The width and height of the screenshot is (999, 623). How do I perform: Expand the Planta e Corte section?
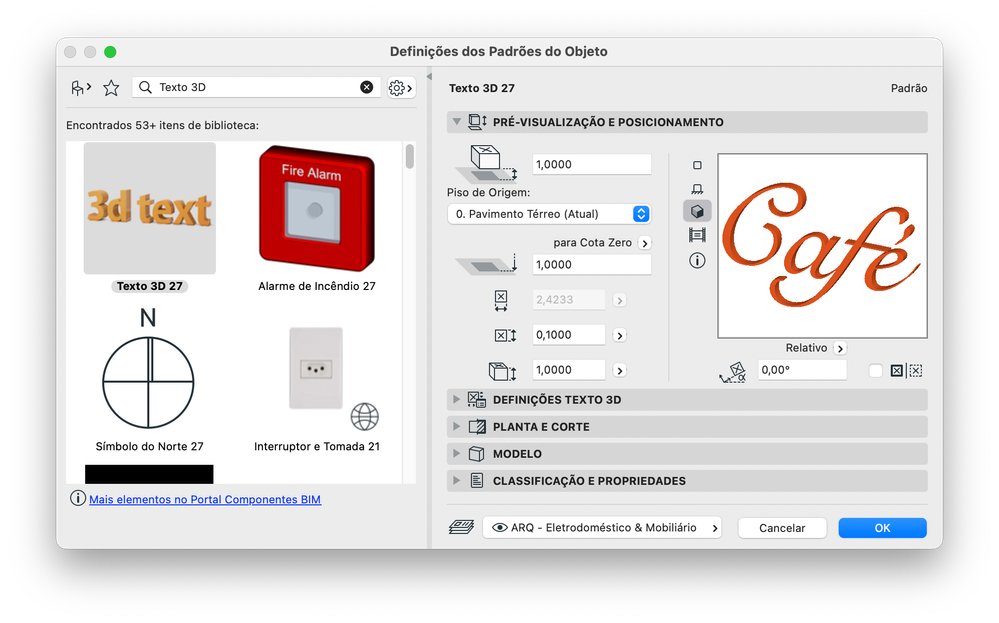[456, 427]
